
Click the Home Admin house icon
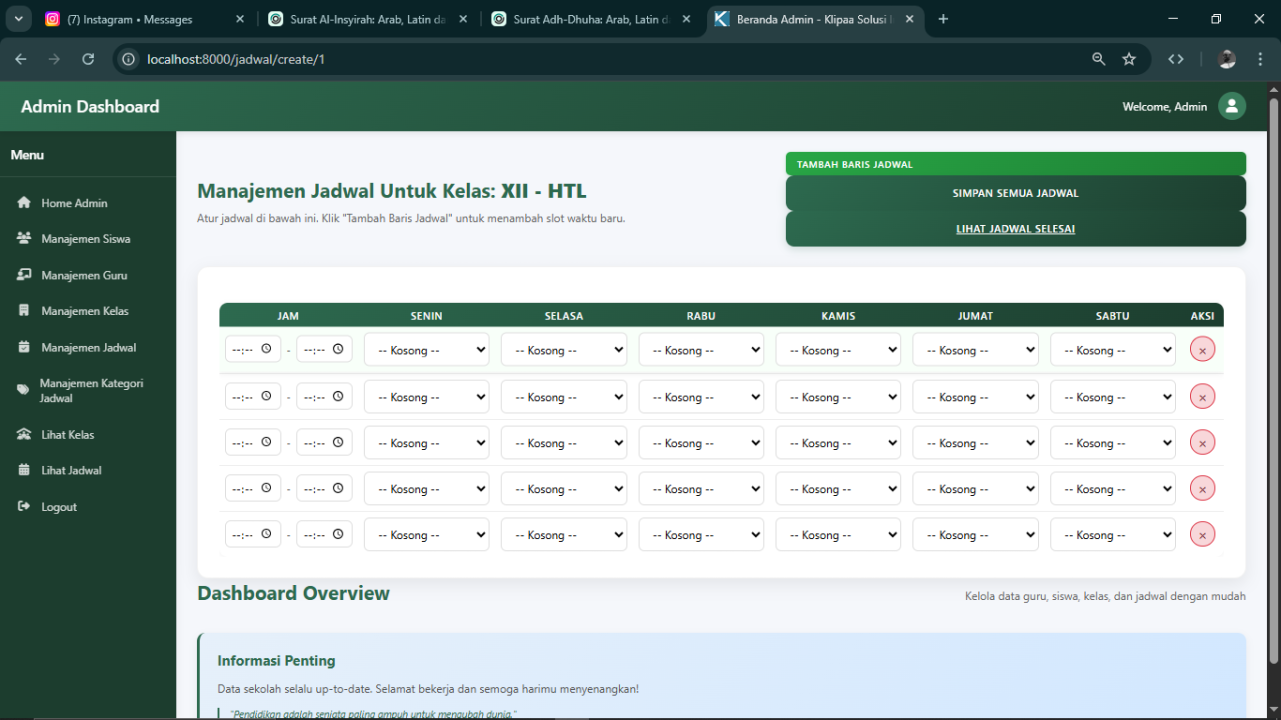click(24, 203)
